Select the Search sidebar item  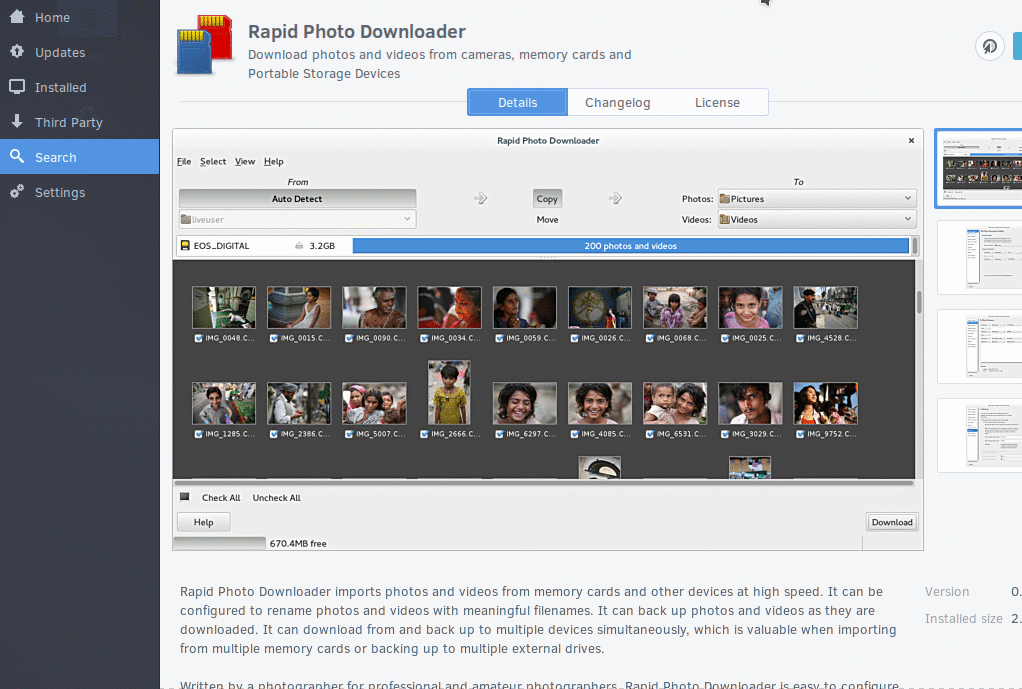[80, 157]
